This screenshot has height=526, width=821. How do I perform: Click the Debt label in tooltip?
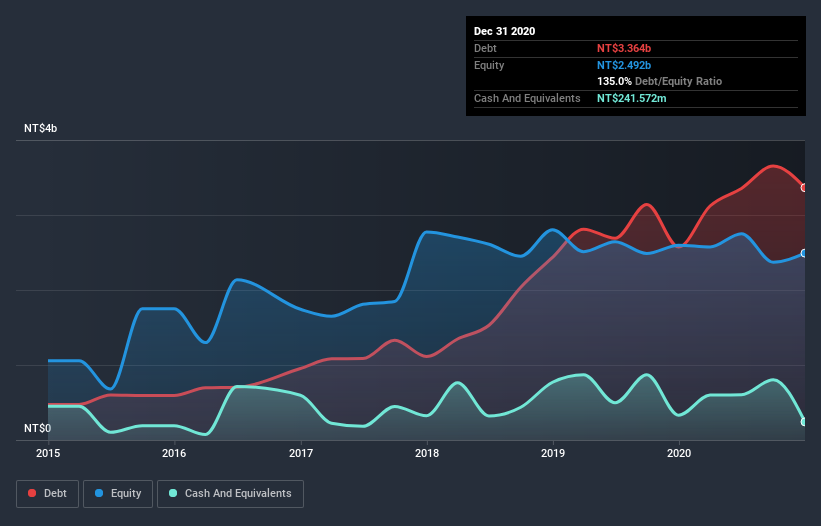point(485,48)
